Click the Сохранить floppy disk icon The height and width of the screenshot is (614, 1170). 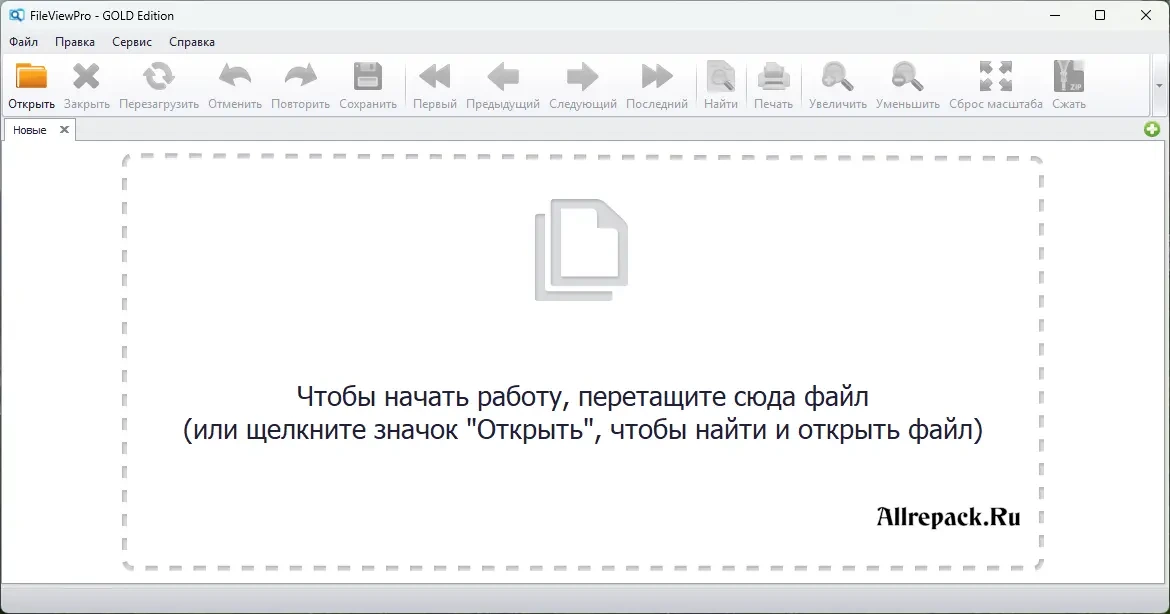tap(368, 76)
